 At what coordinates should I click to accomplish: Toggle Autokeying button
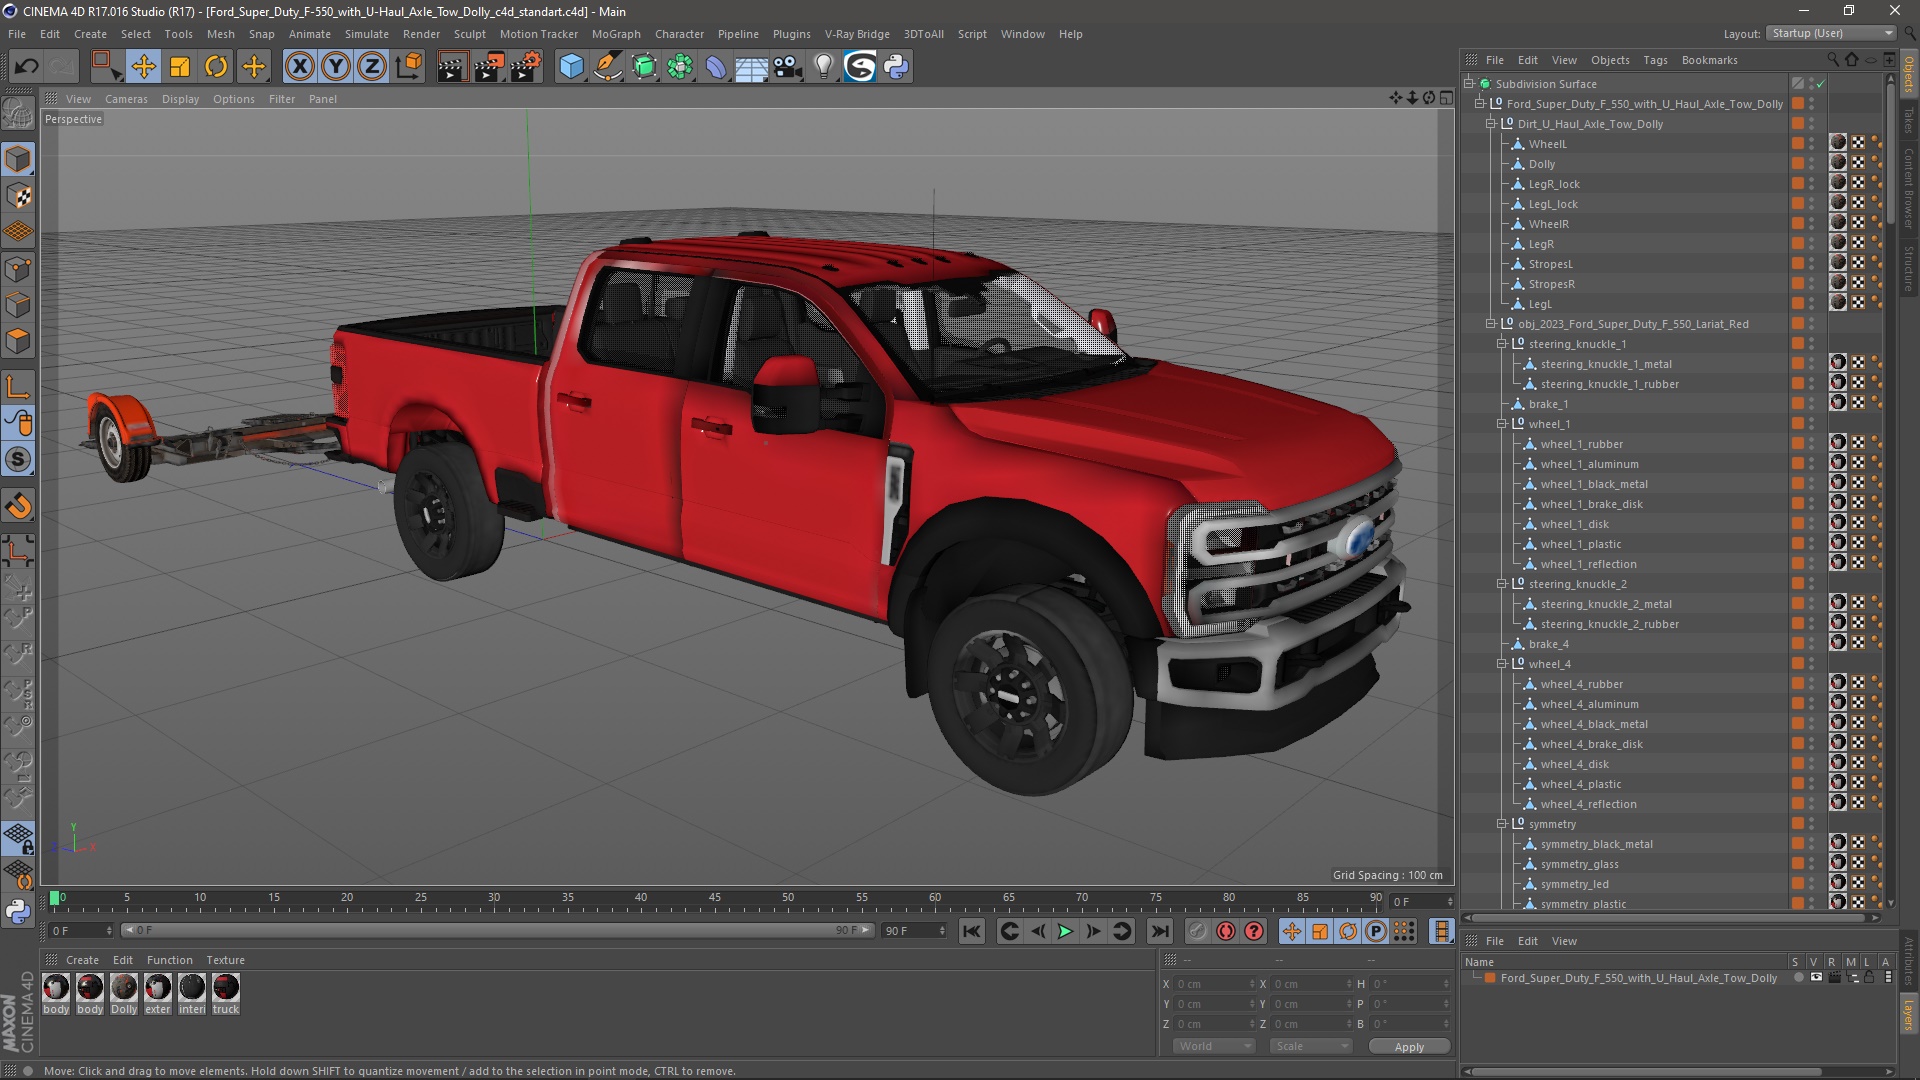[1226, 931]
